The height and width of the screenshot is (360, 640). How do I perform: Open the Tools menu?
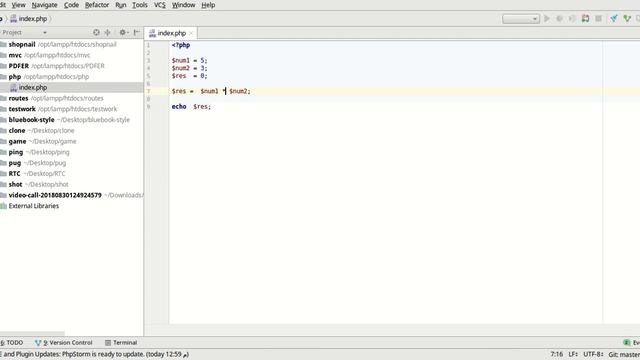pyautogui.click(x=140, y=5)
